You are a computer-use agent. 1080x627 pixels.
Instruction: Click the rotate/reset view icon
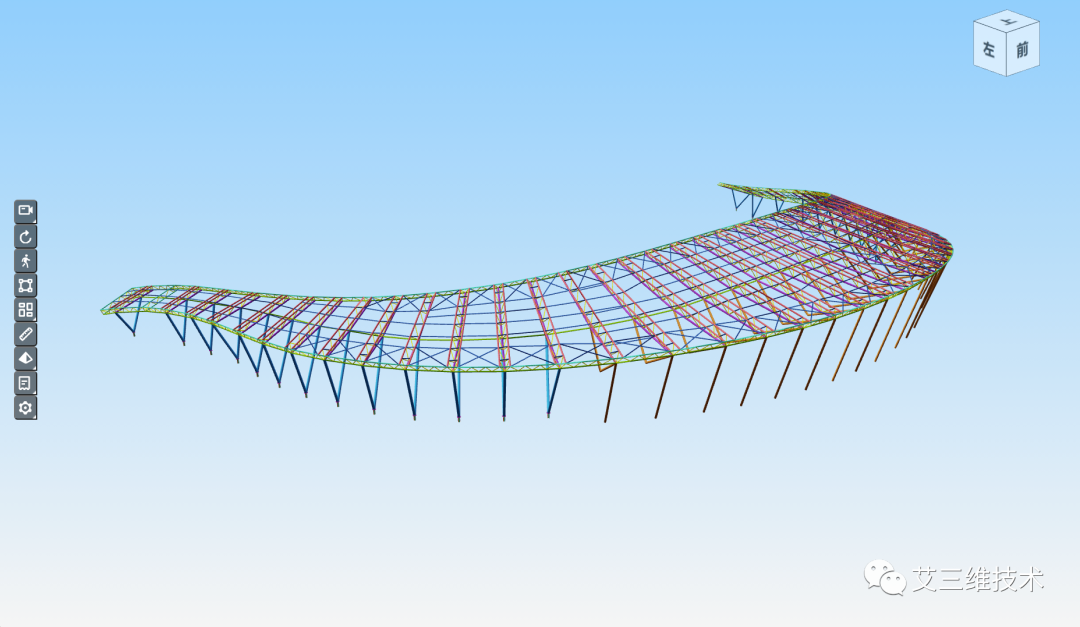(x=25, y=236)
